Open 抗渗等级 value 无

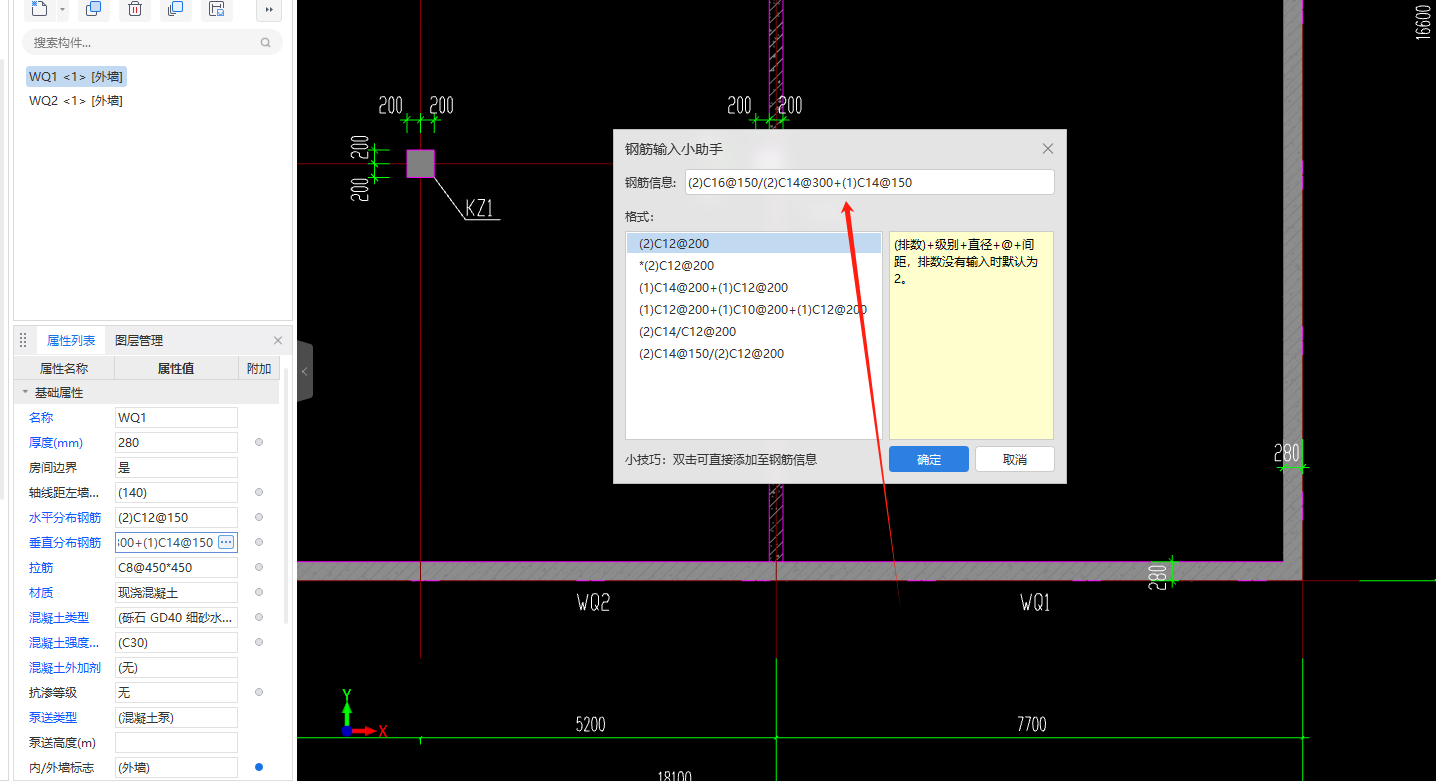pyautogui.click(x=176, y=693)
